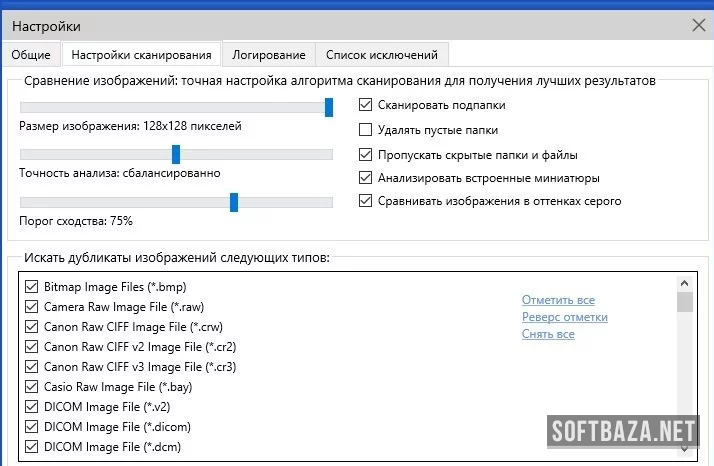Screen dimensions: 714x466
Task: Uncheck Анализировать встроенные миниатюры
Action: point(366,178)
